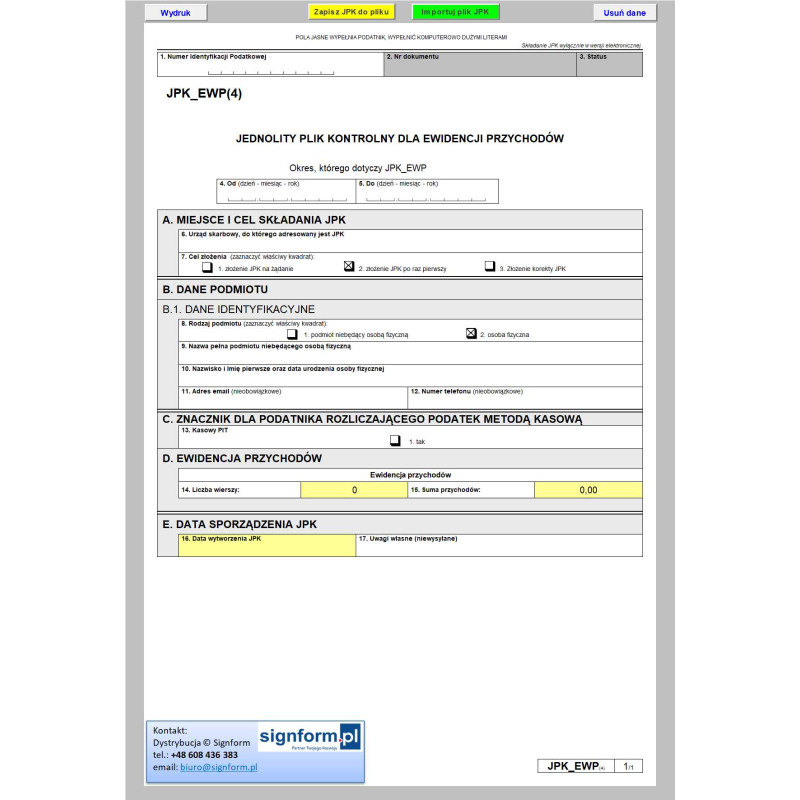Image resolution: width=800 pixels, height=800 pixels.
Task: Click the signform.pl logo
Action: 309,739
